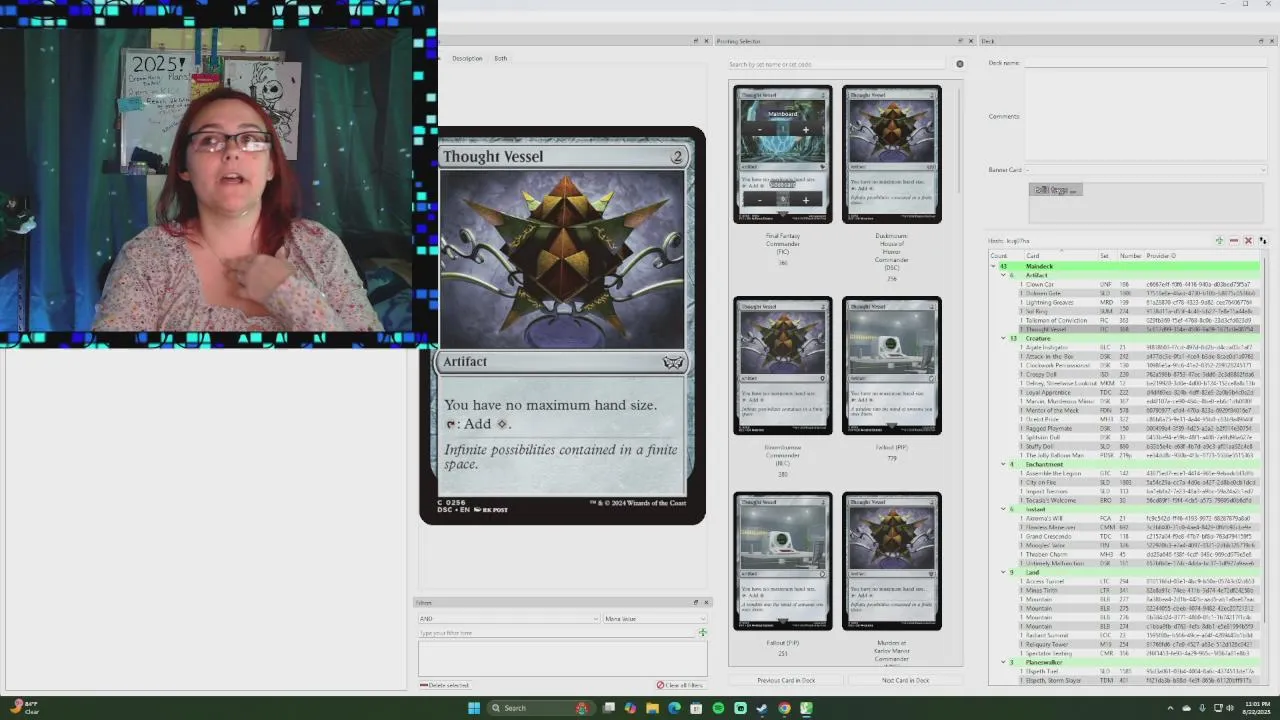The width and height of the screenshot is (1280, 720).
Task: Collapse the Creature group
Action: pos(1003,338)
